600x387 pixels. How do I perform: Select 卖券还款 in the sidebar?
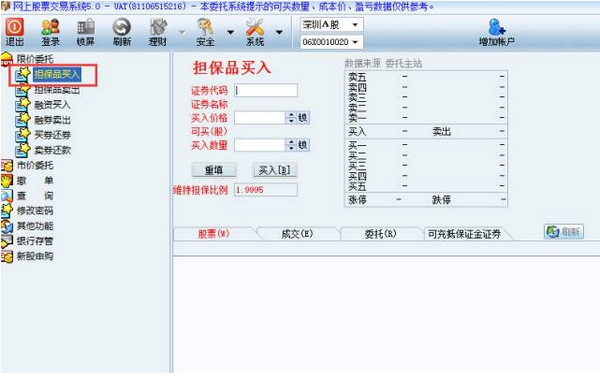point(52,150)
